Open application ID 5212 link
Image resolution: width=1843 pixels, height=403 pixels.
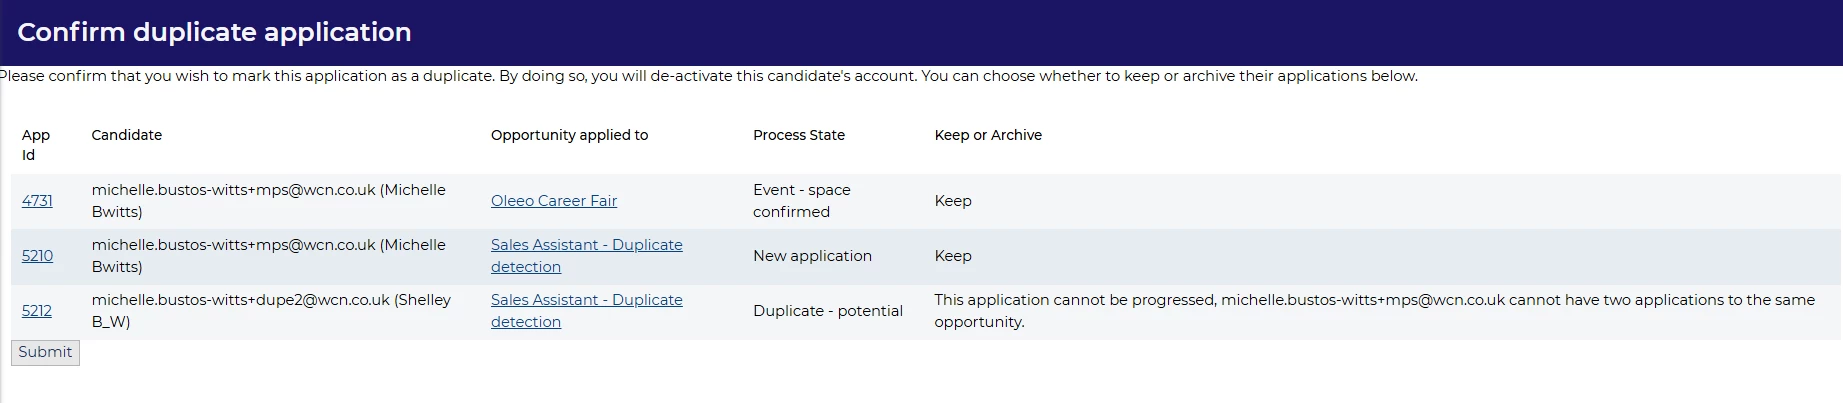pyautogui.click(x=37, y=311)
